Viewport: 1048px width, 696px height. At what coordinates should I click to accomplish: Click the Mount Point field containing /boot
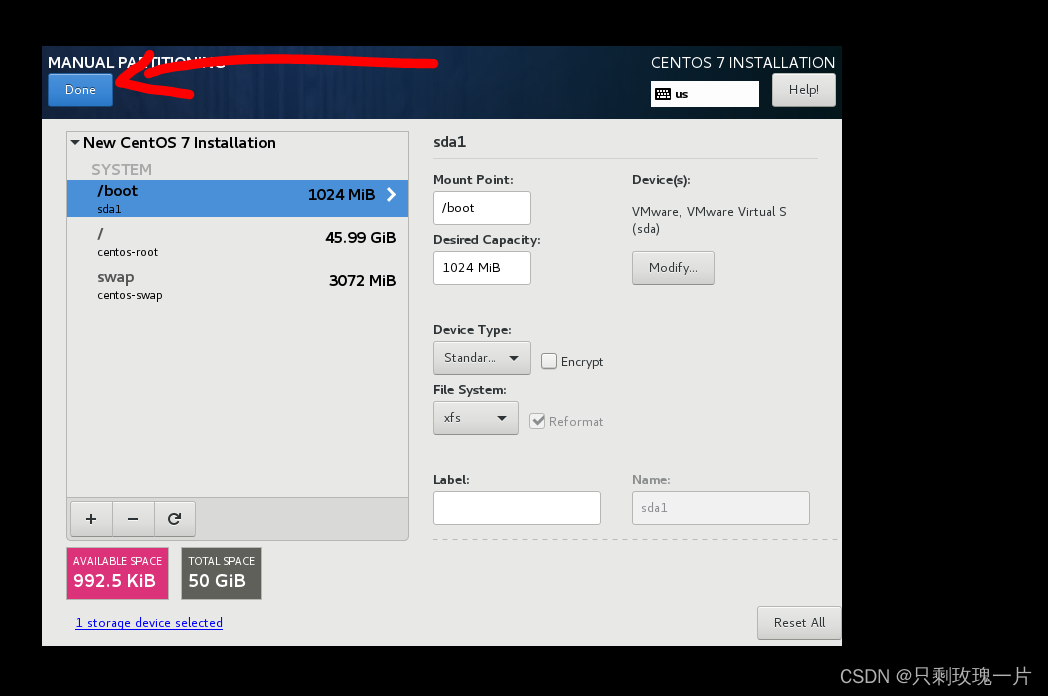pos(482,208)
